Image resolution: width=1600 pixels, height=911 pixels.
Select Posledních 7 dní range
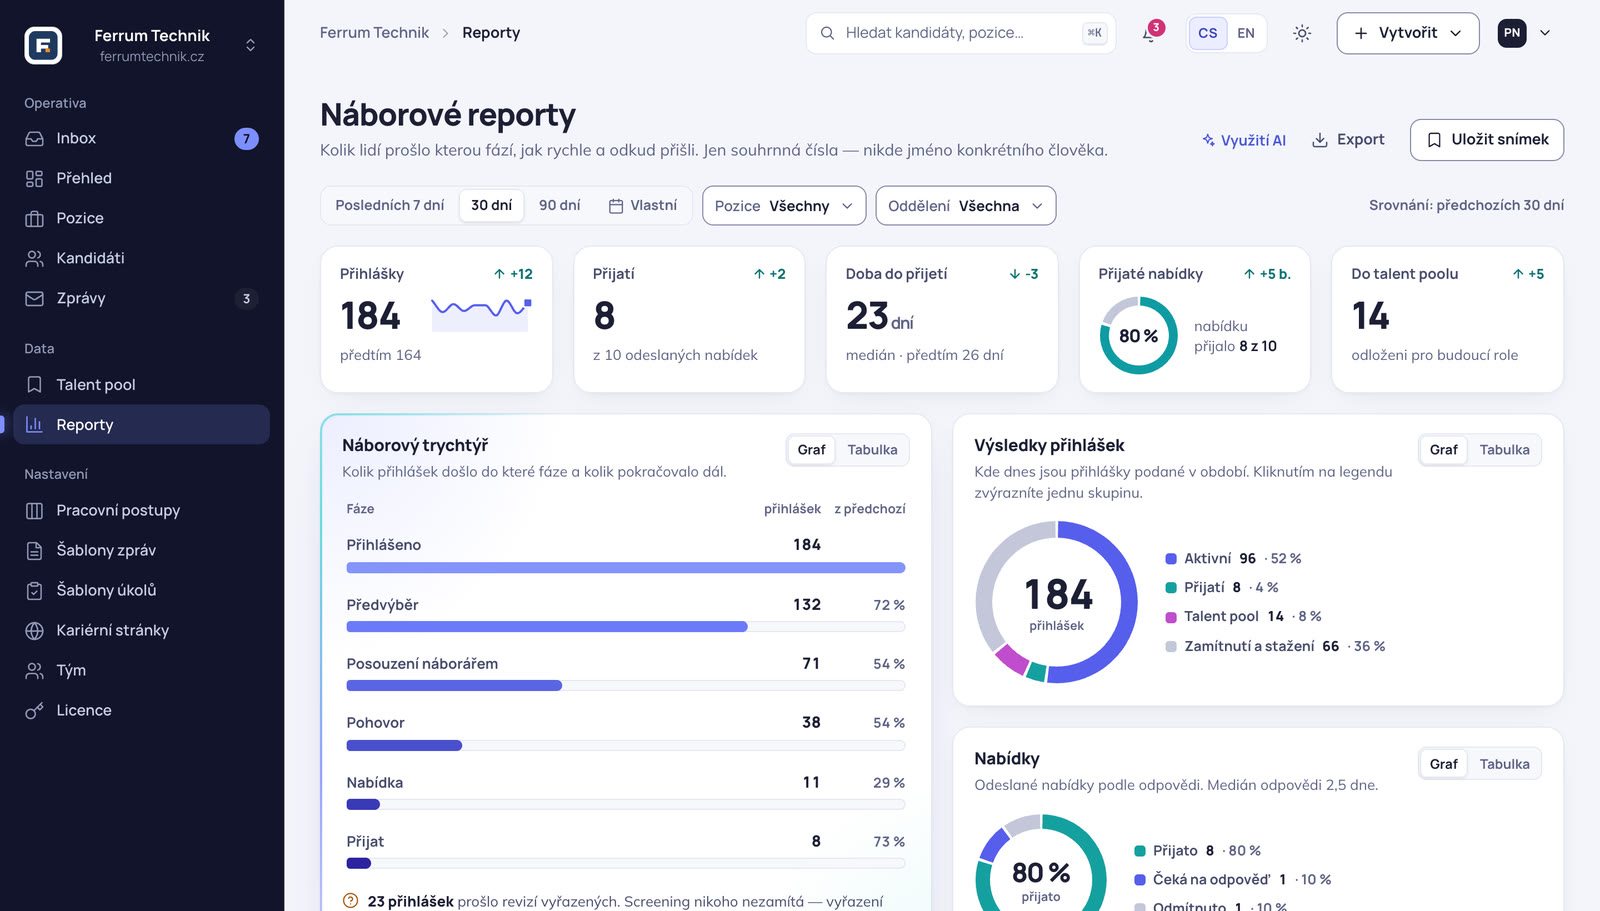(x=390, y=205)
